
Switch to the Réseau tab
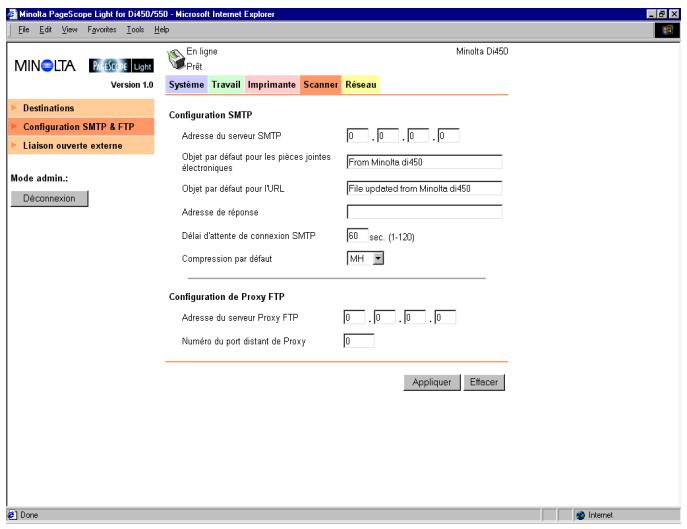(361, 85)
